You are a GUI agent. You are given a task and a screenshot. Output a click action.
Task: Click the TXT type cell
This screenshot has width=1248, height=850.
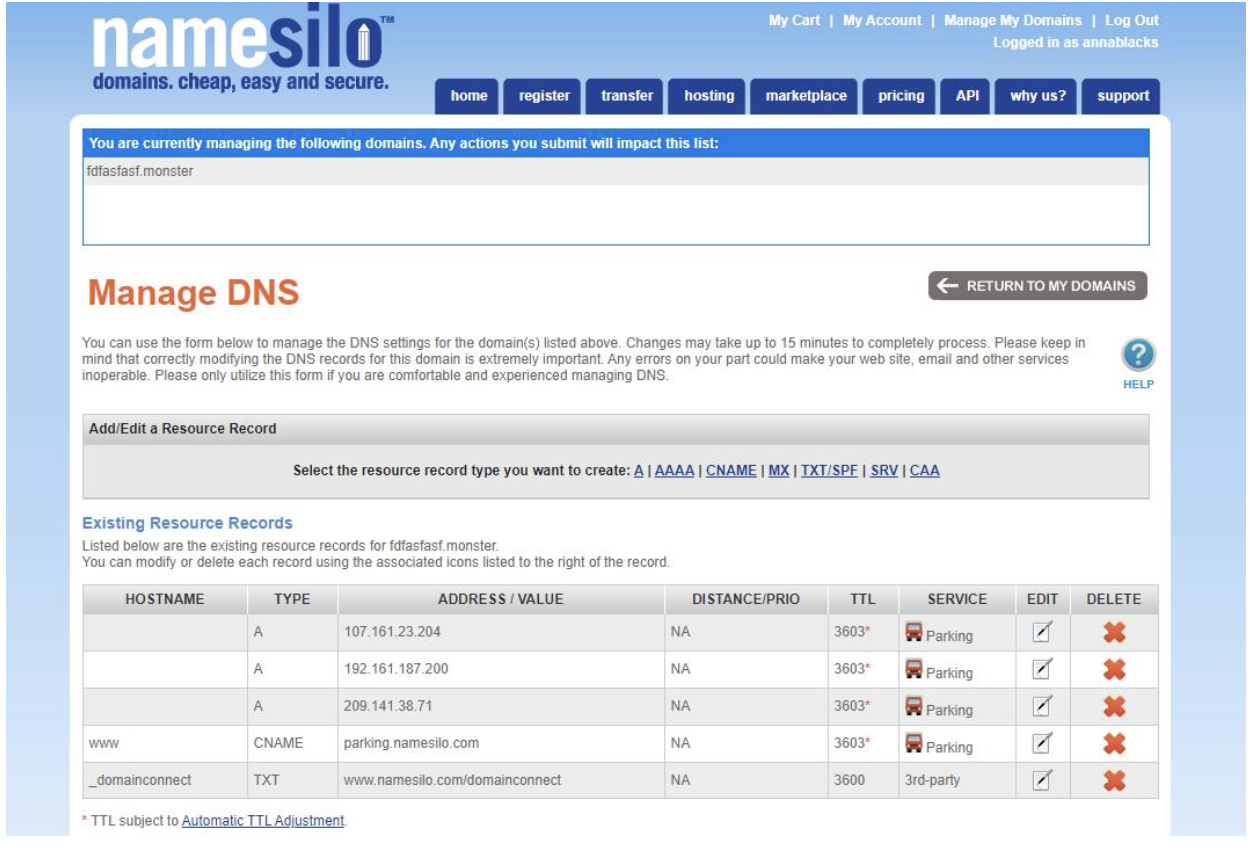click(293, 780)
